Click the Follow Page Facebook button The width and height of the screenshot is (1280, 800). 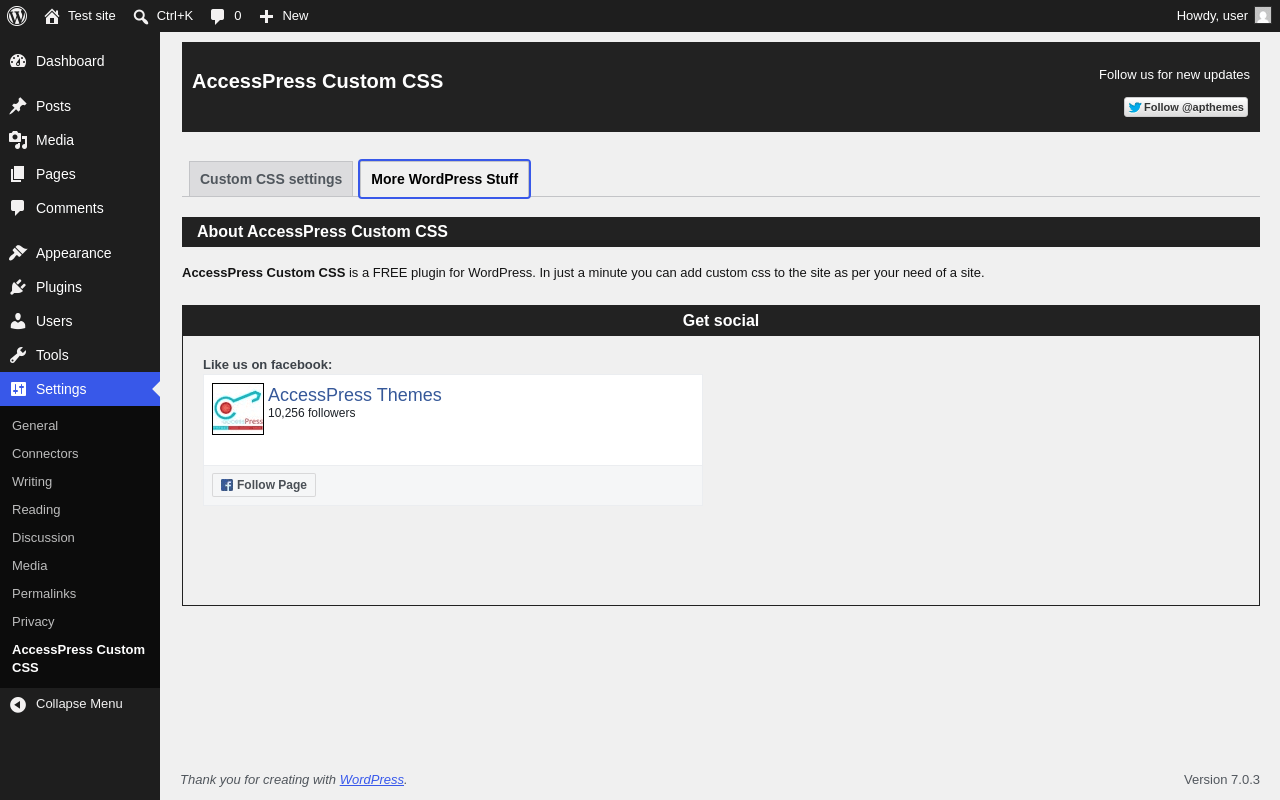pyautogui.click(x=264, y=485)
